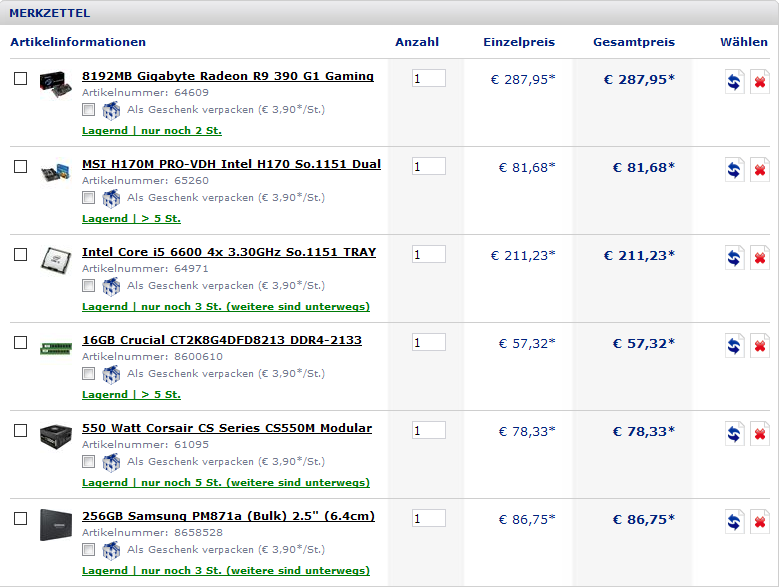This screenshot has height=587, width=779.
Task: Click 'Artikelnummer: 64609' text
Action: 145,92
